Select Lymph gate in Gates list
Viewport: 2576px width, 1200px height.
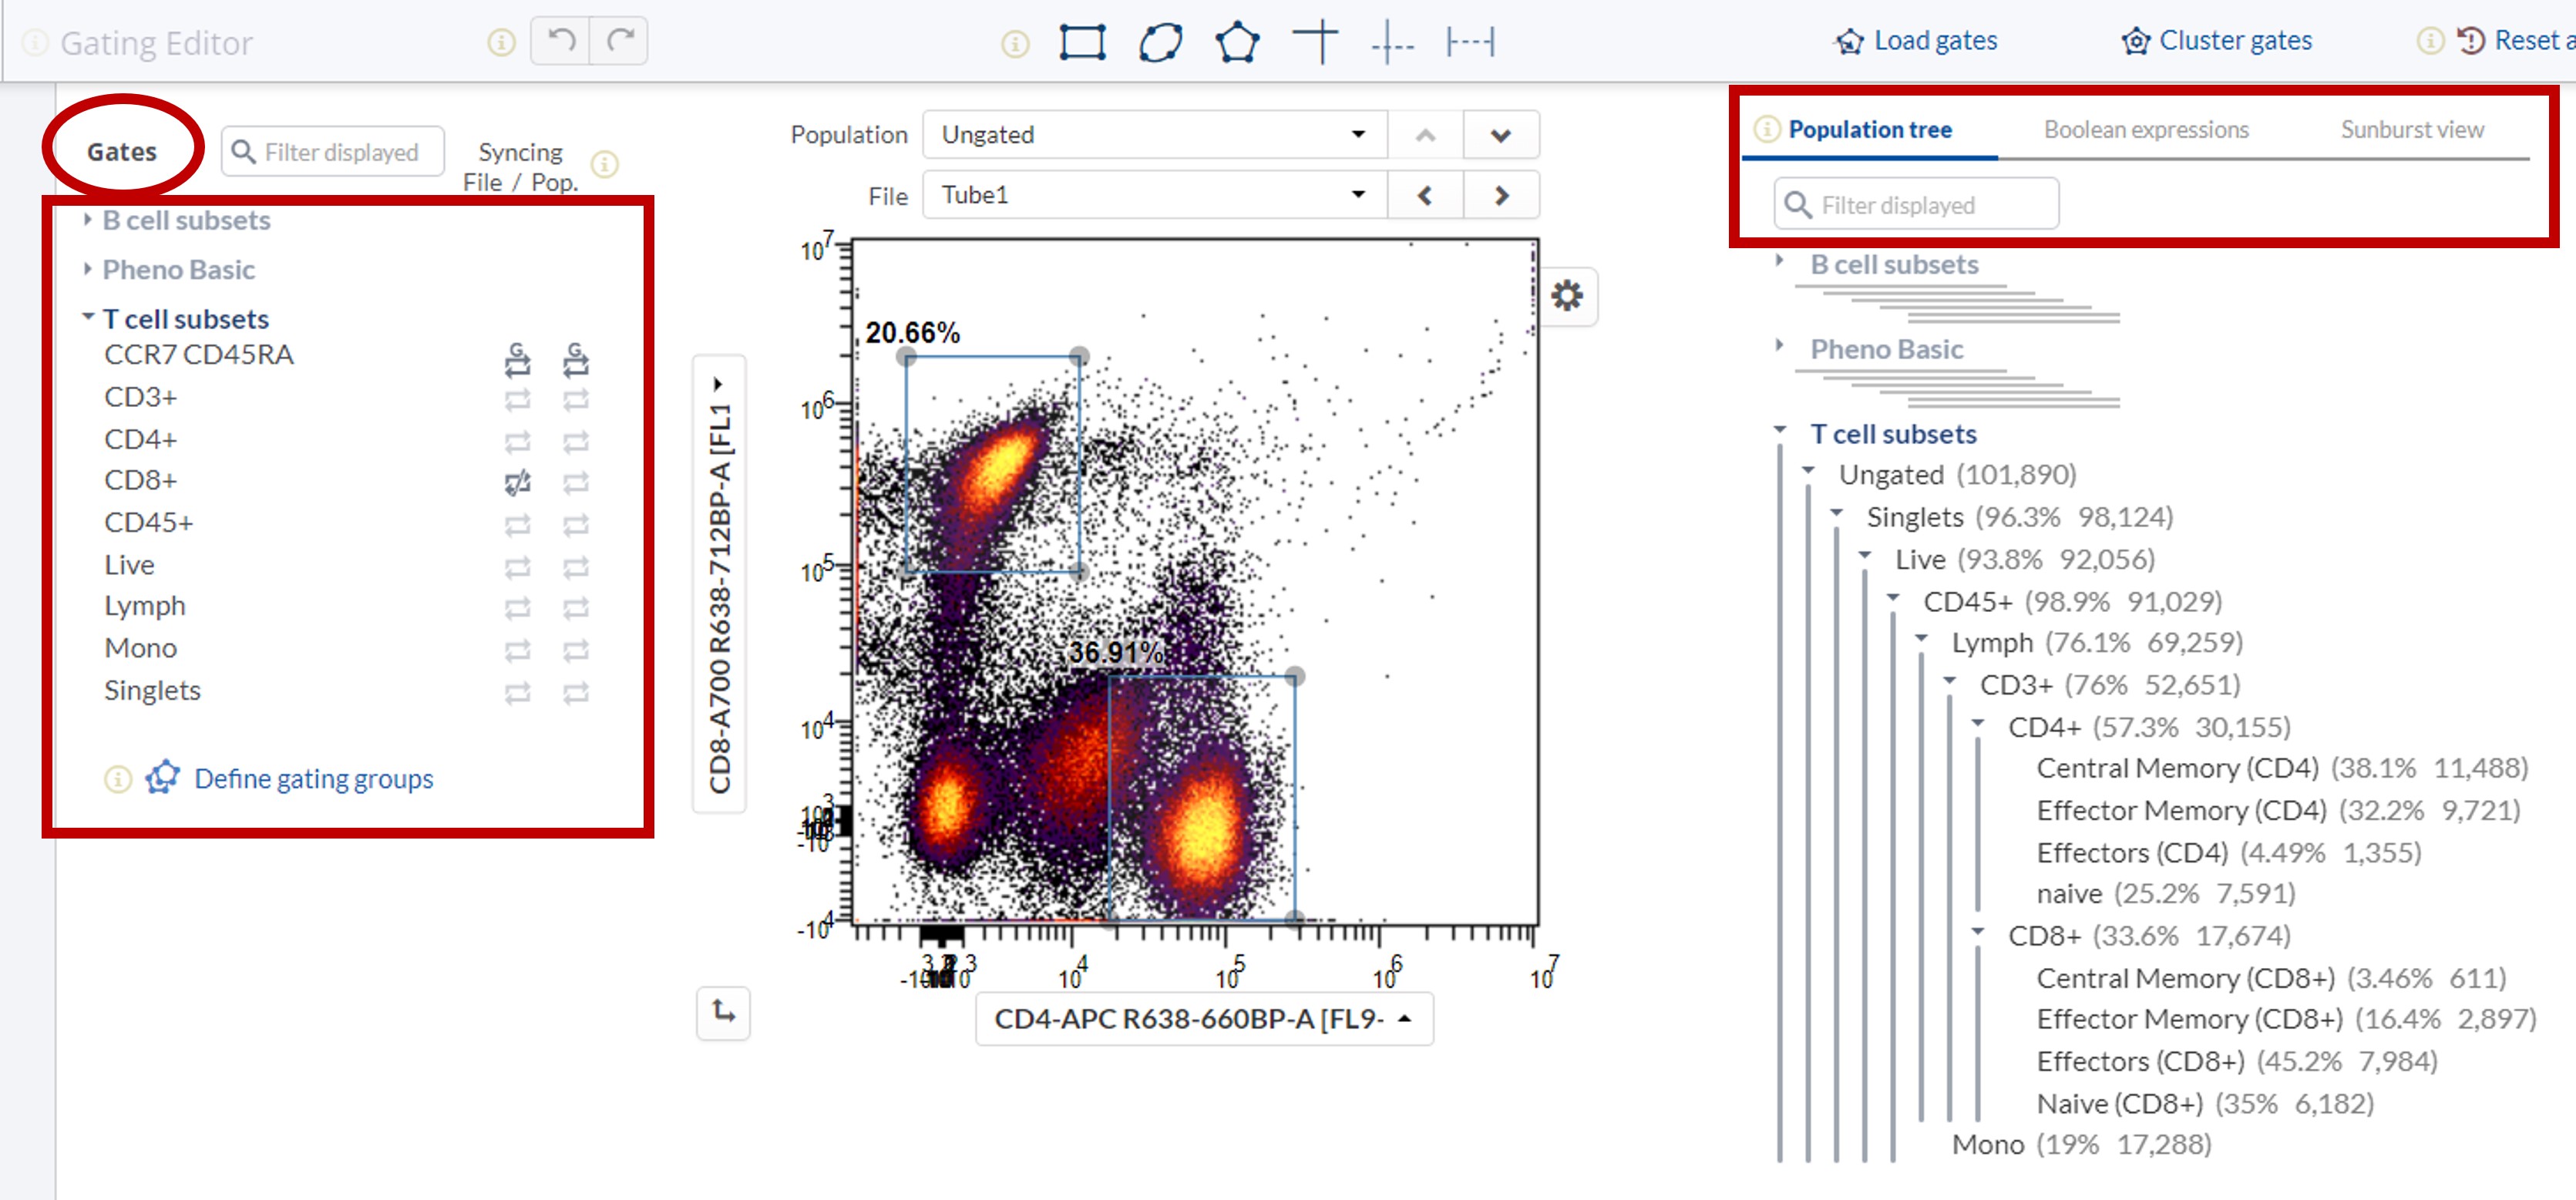tap(145, 606)
